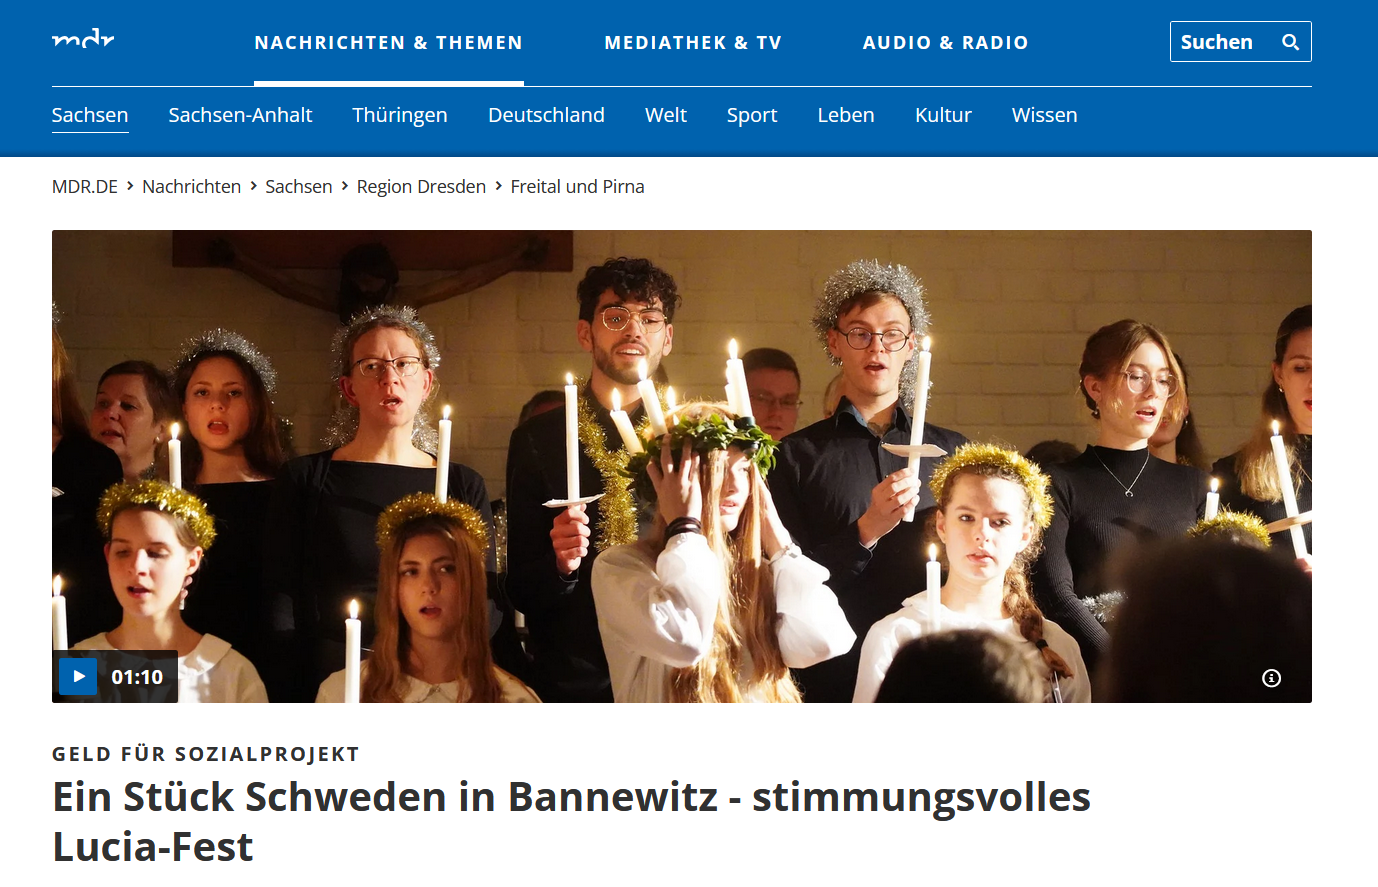Open the Kultur section

(x=943, y=115)
